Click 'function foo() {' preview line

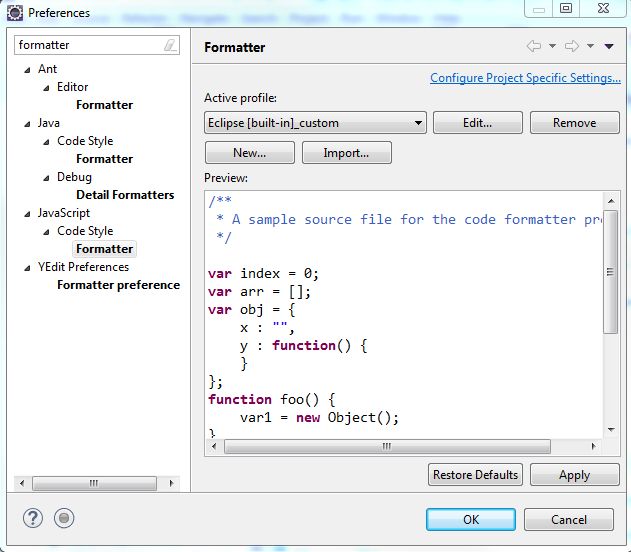272,400
